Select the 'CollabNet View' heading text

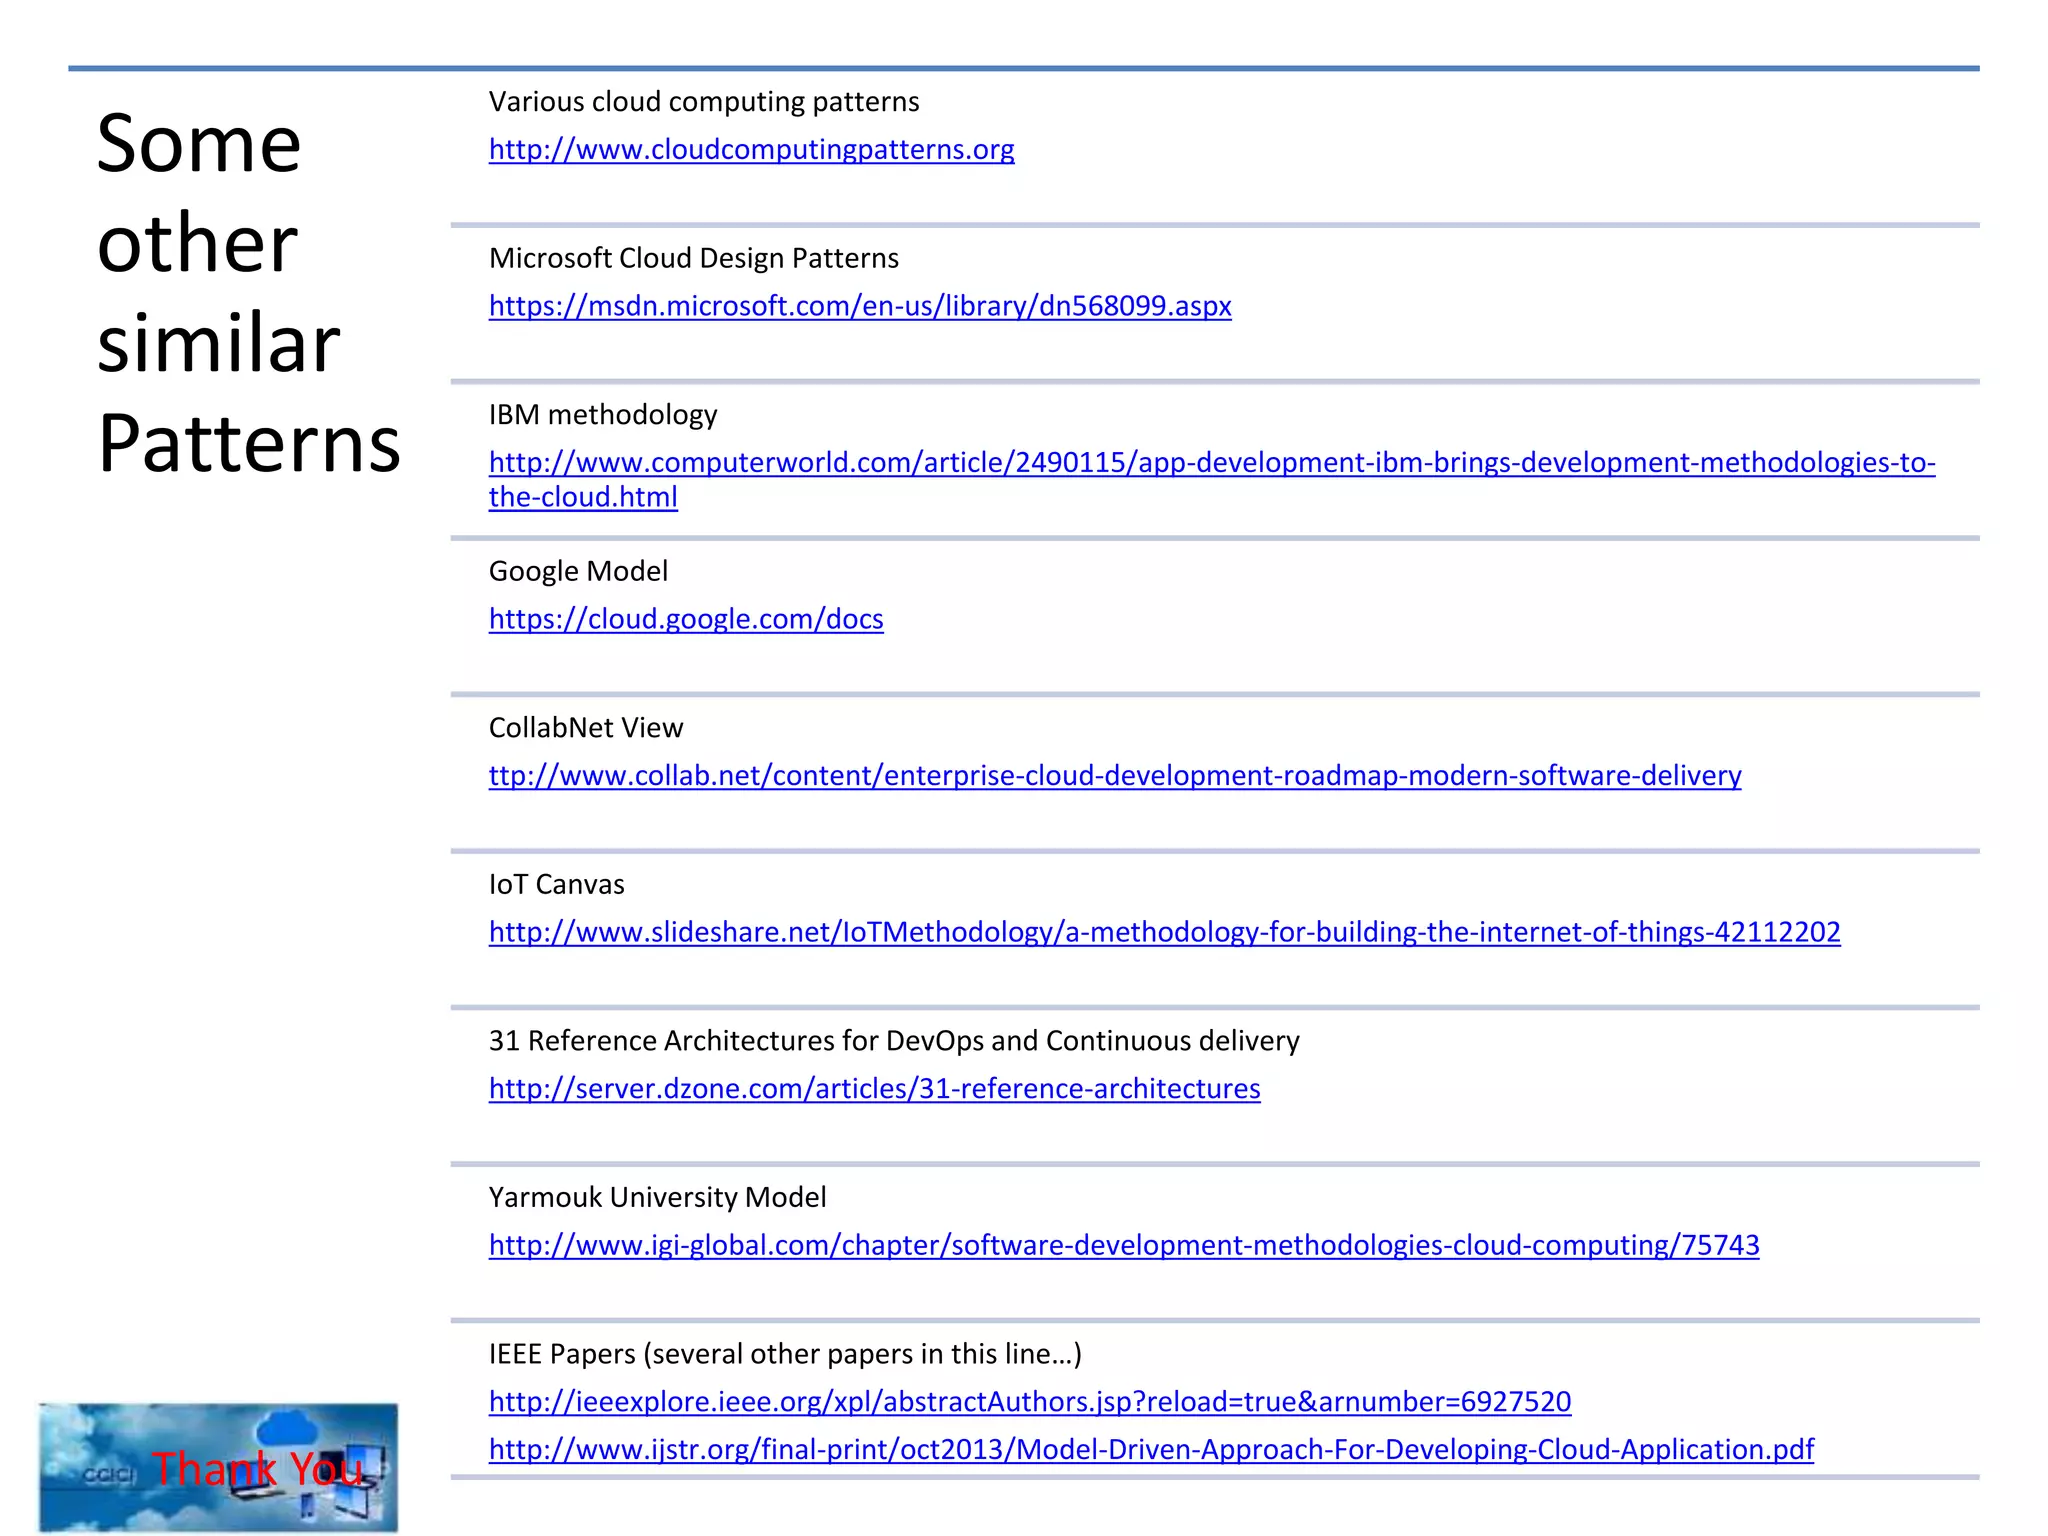[x=586, y=728]
